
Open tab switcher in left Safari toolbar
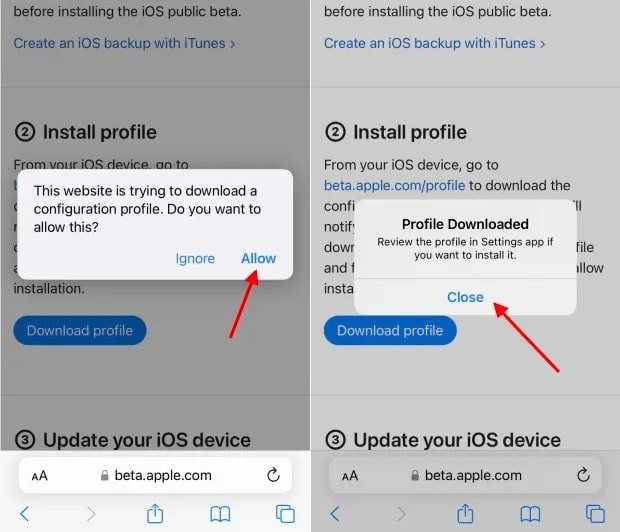285,514
